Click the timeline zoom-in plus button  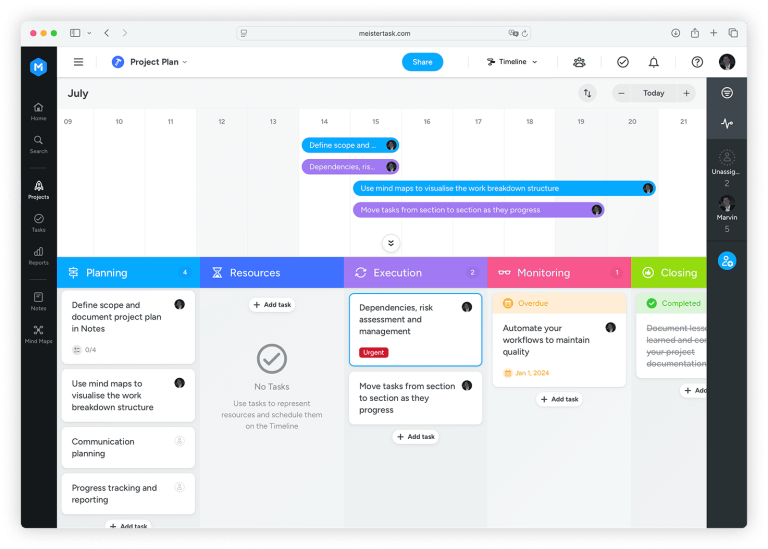[x=686, y=93]
